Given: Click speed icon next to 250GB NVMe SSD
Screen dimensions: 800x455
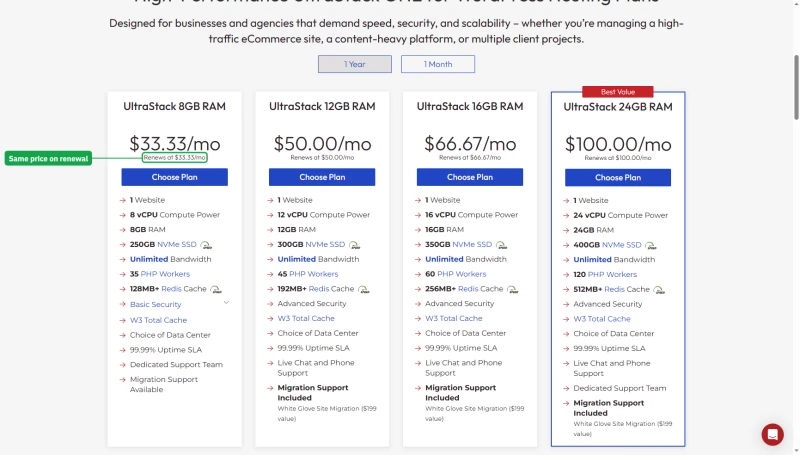Looking at the screenshot, I should 206,245.
